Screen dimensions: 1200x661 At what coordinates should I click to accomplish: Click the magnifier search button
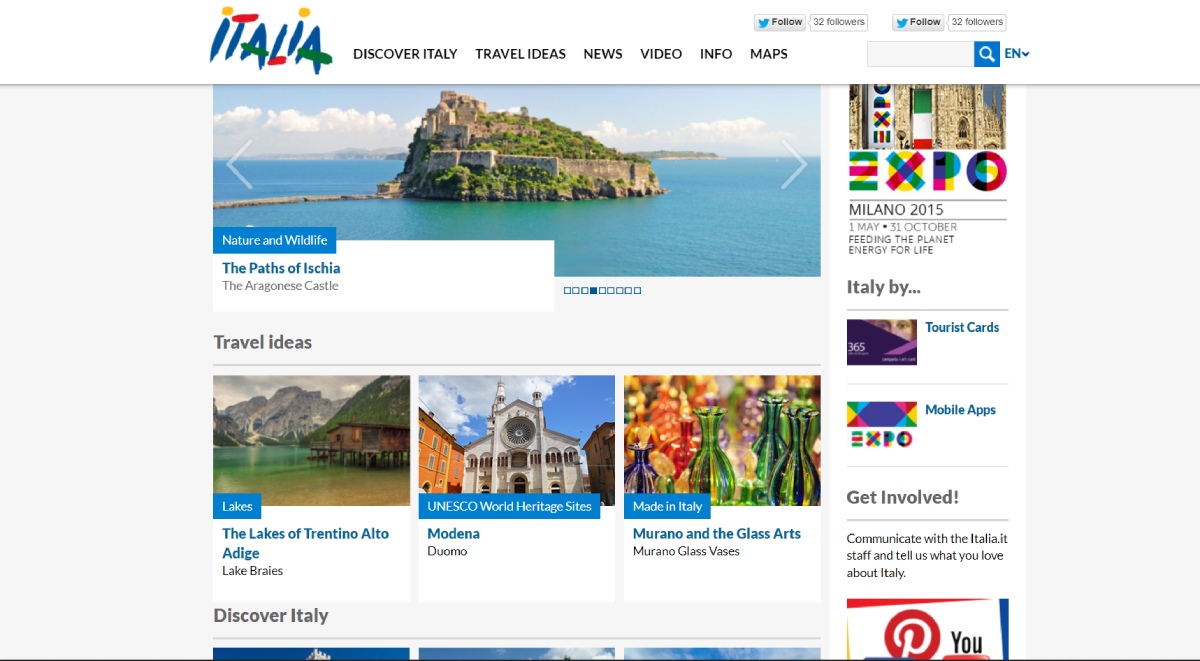tap(987, 54)
